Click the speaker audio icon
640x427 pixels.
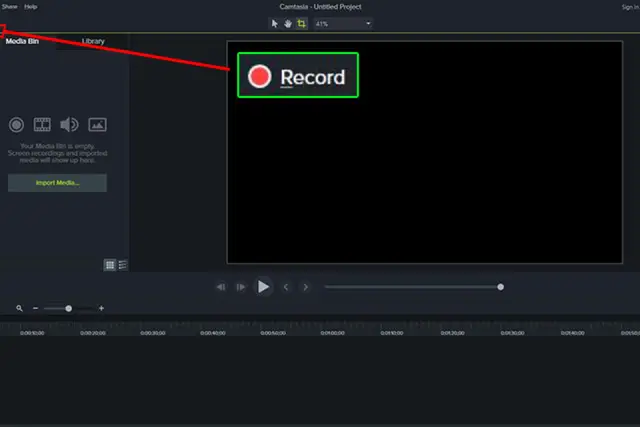click(69, 125)
